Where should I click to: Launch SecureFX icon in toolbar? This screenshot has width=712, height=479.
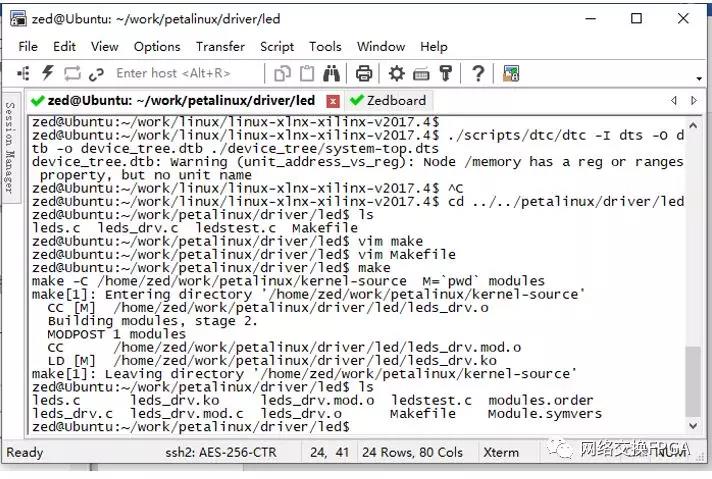(x=511, y=73)
